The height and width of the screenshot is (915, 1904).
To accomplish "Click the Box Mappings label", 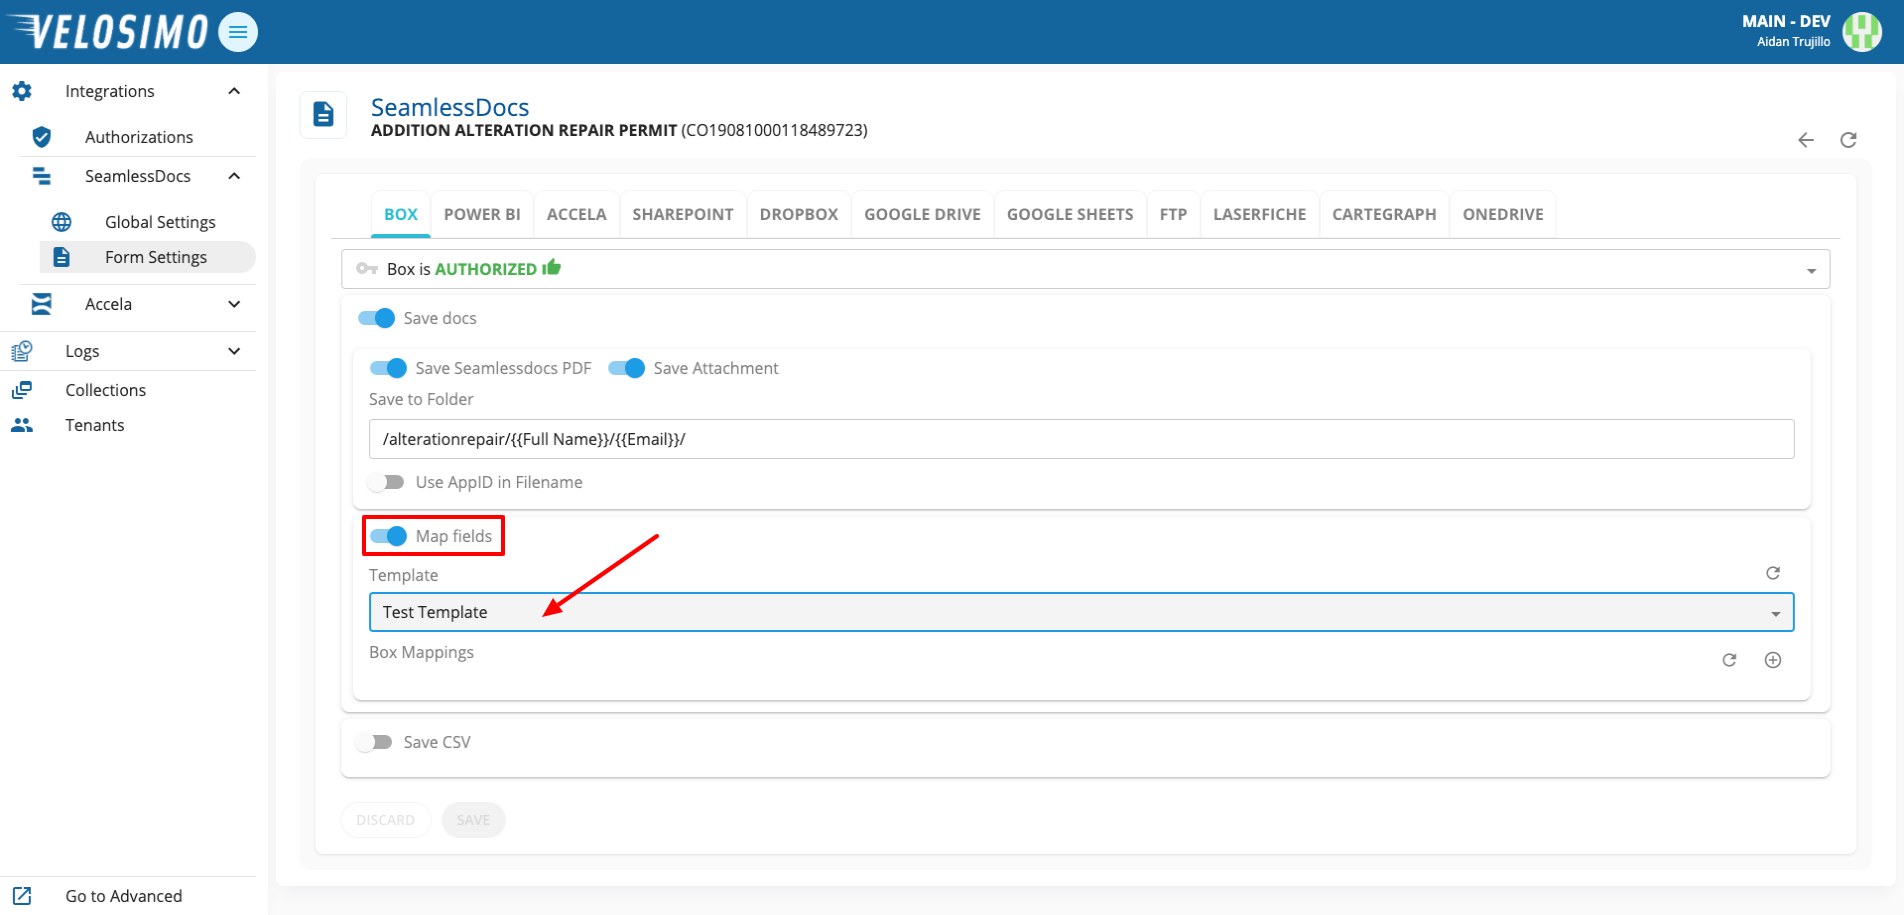I will pos(421,652).
